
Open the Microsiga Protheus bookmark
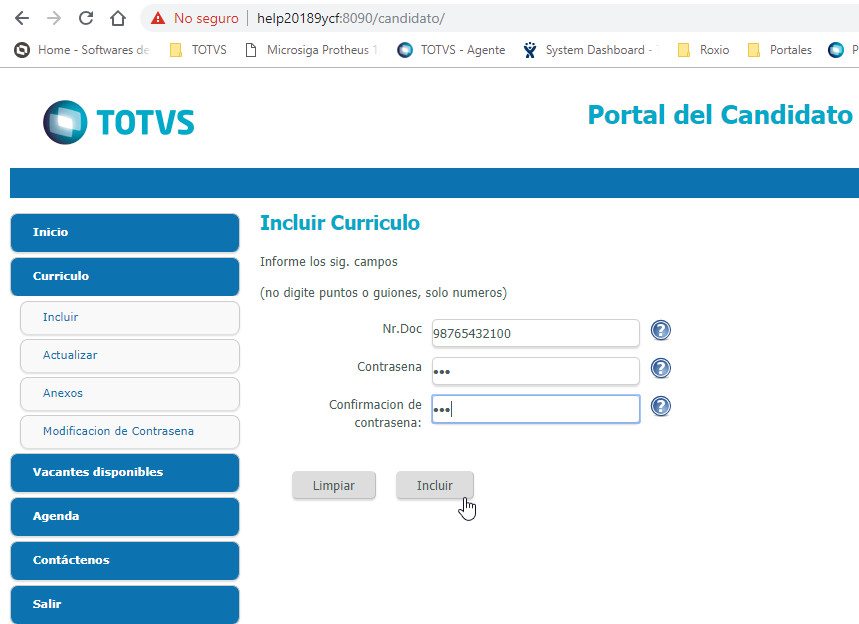pos(311,50)
